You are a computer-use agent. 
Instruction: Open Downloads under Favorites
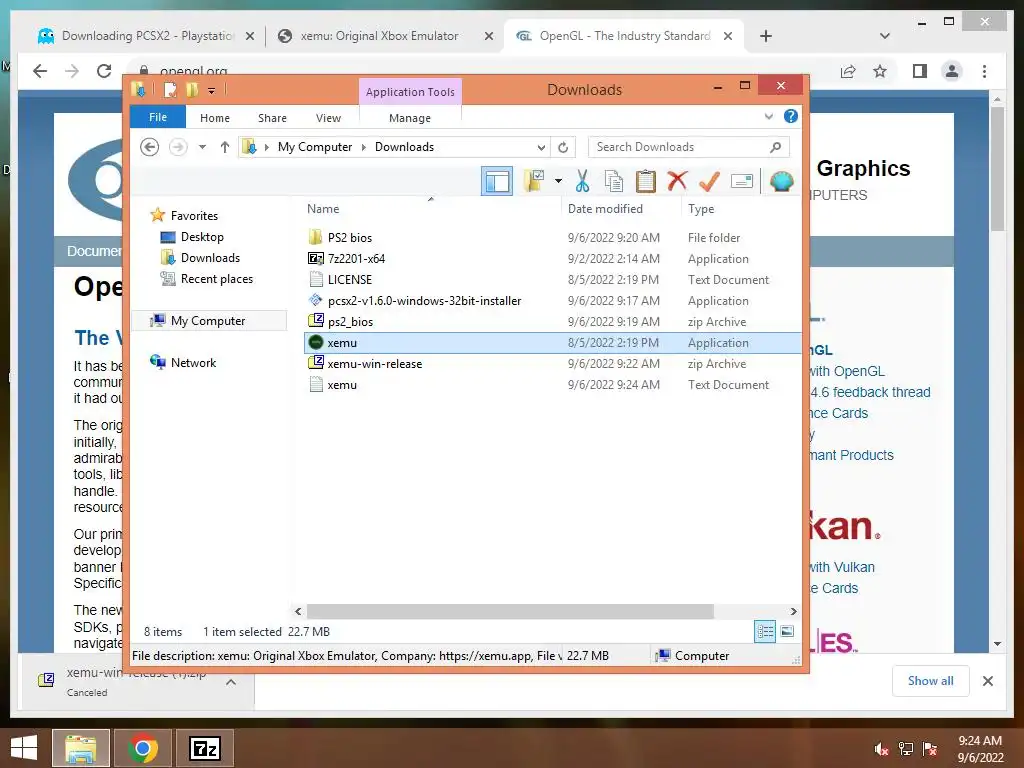tap(210, 257)
